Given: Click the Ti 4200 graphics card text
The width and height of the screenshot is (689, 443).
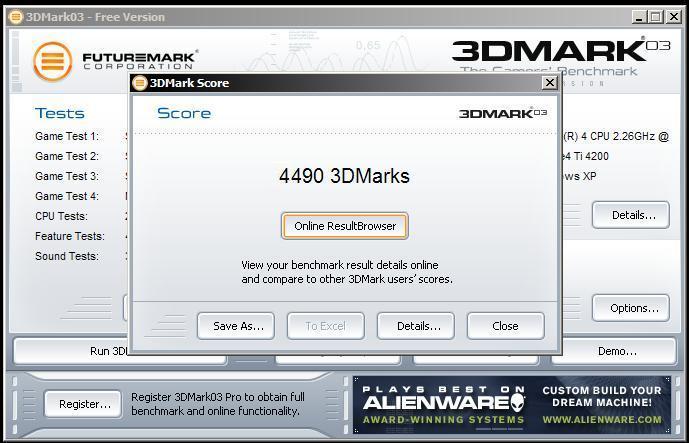Looking at the screenshot, I should click(585, 156).
